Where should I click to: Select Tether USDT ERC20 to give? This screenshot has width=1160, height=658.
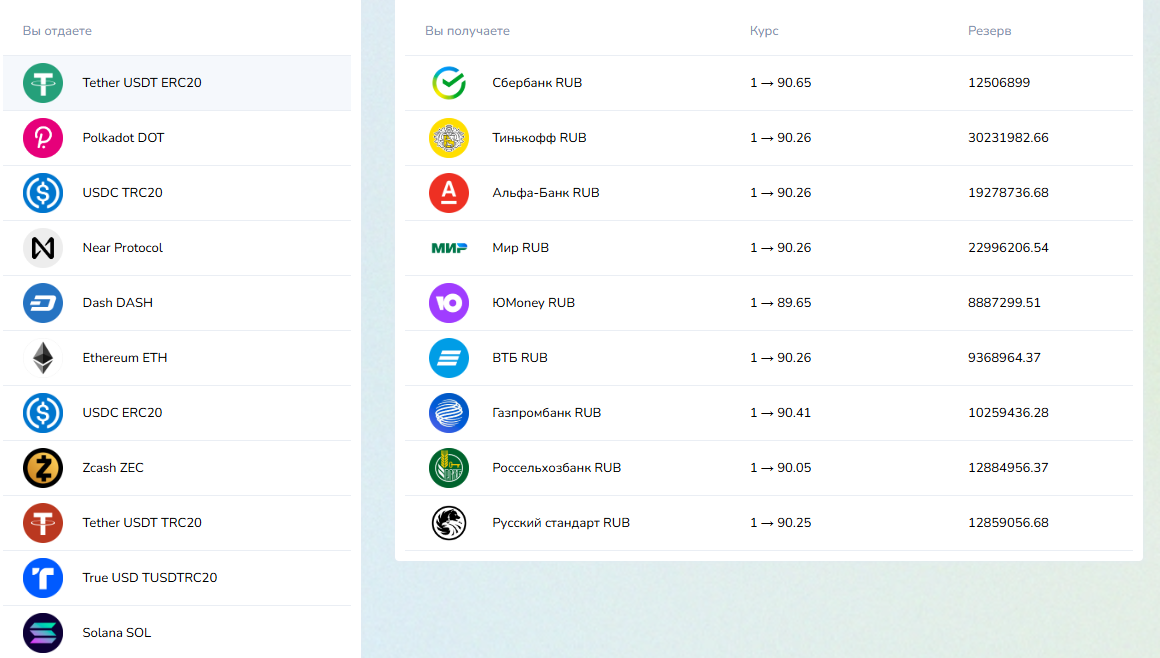pyautogui.click(x=177, y=83)
